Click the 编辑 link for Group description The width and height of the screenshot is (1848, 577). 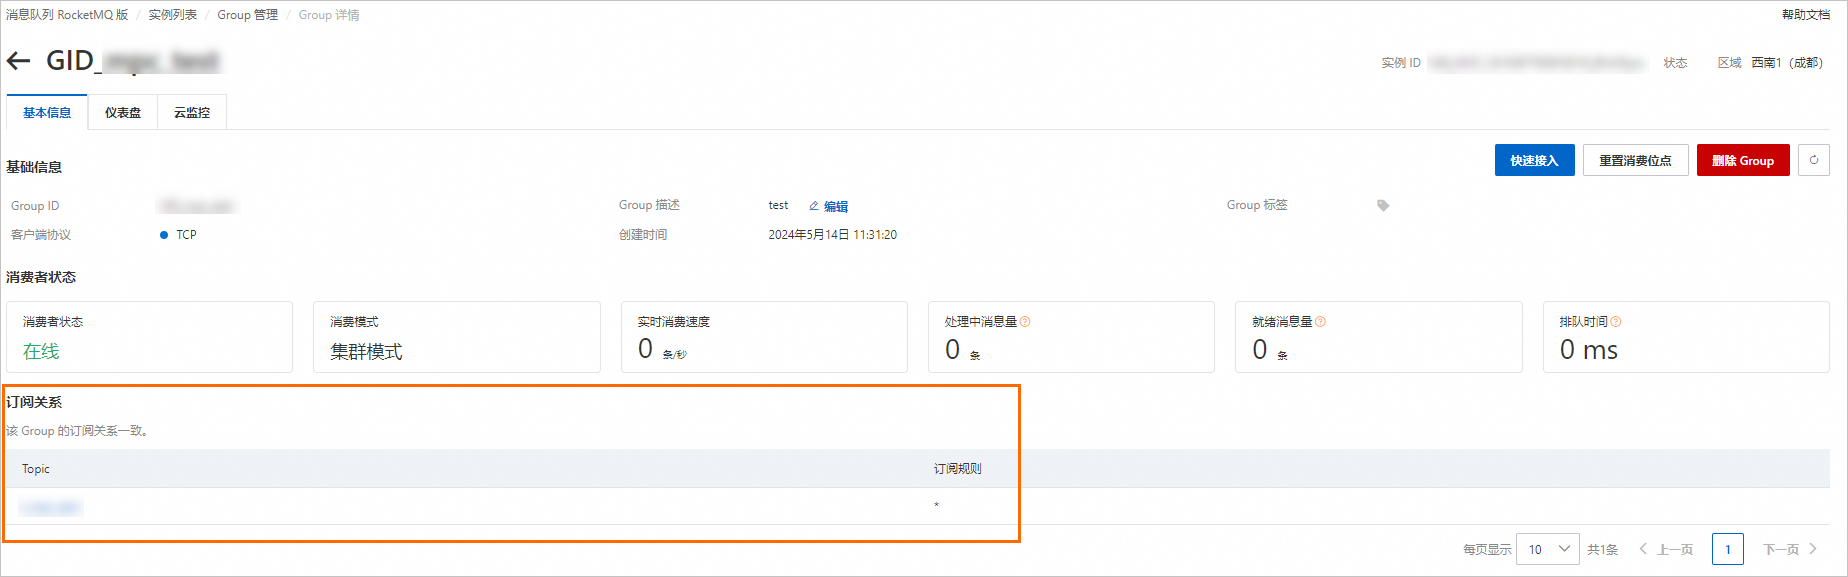(x=836, y=207)
